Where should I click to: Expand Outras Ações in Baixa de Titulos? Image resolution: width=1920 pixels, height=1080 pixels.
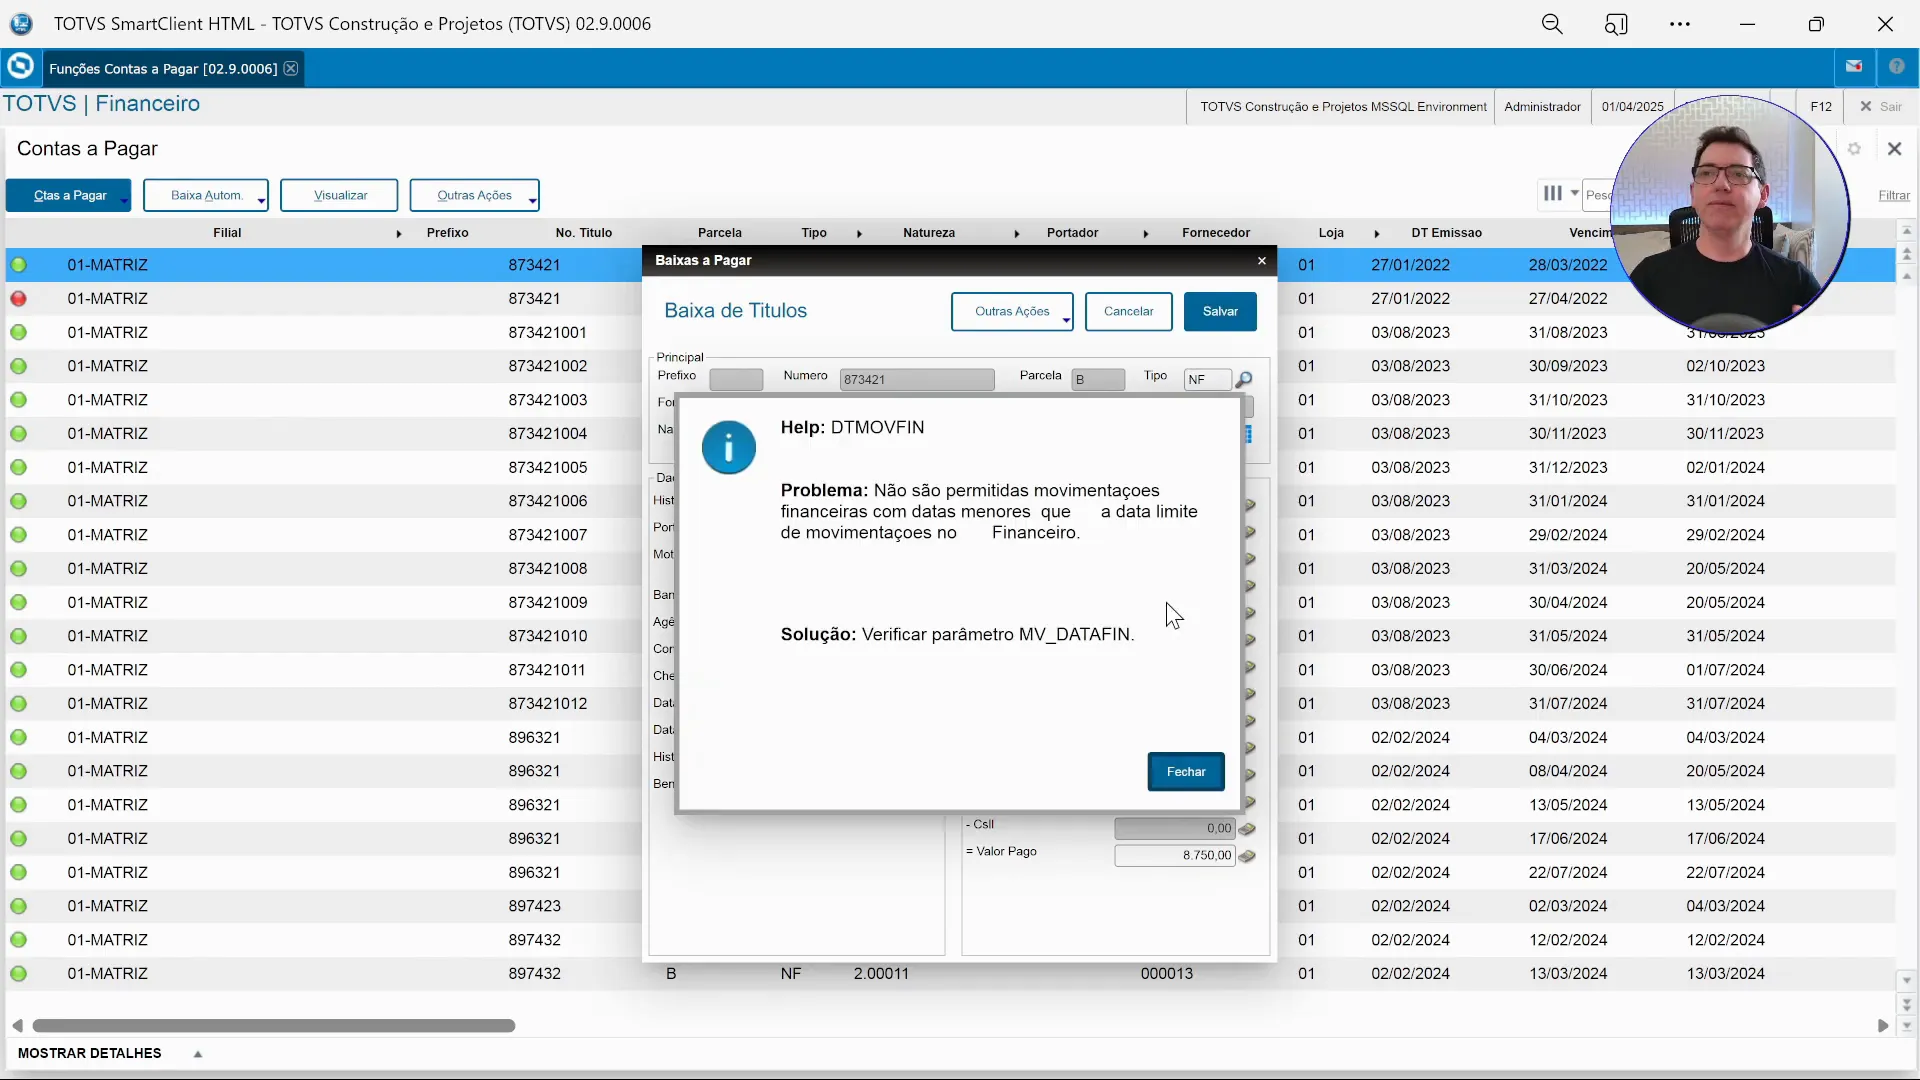pos(1066,318)
